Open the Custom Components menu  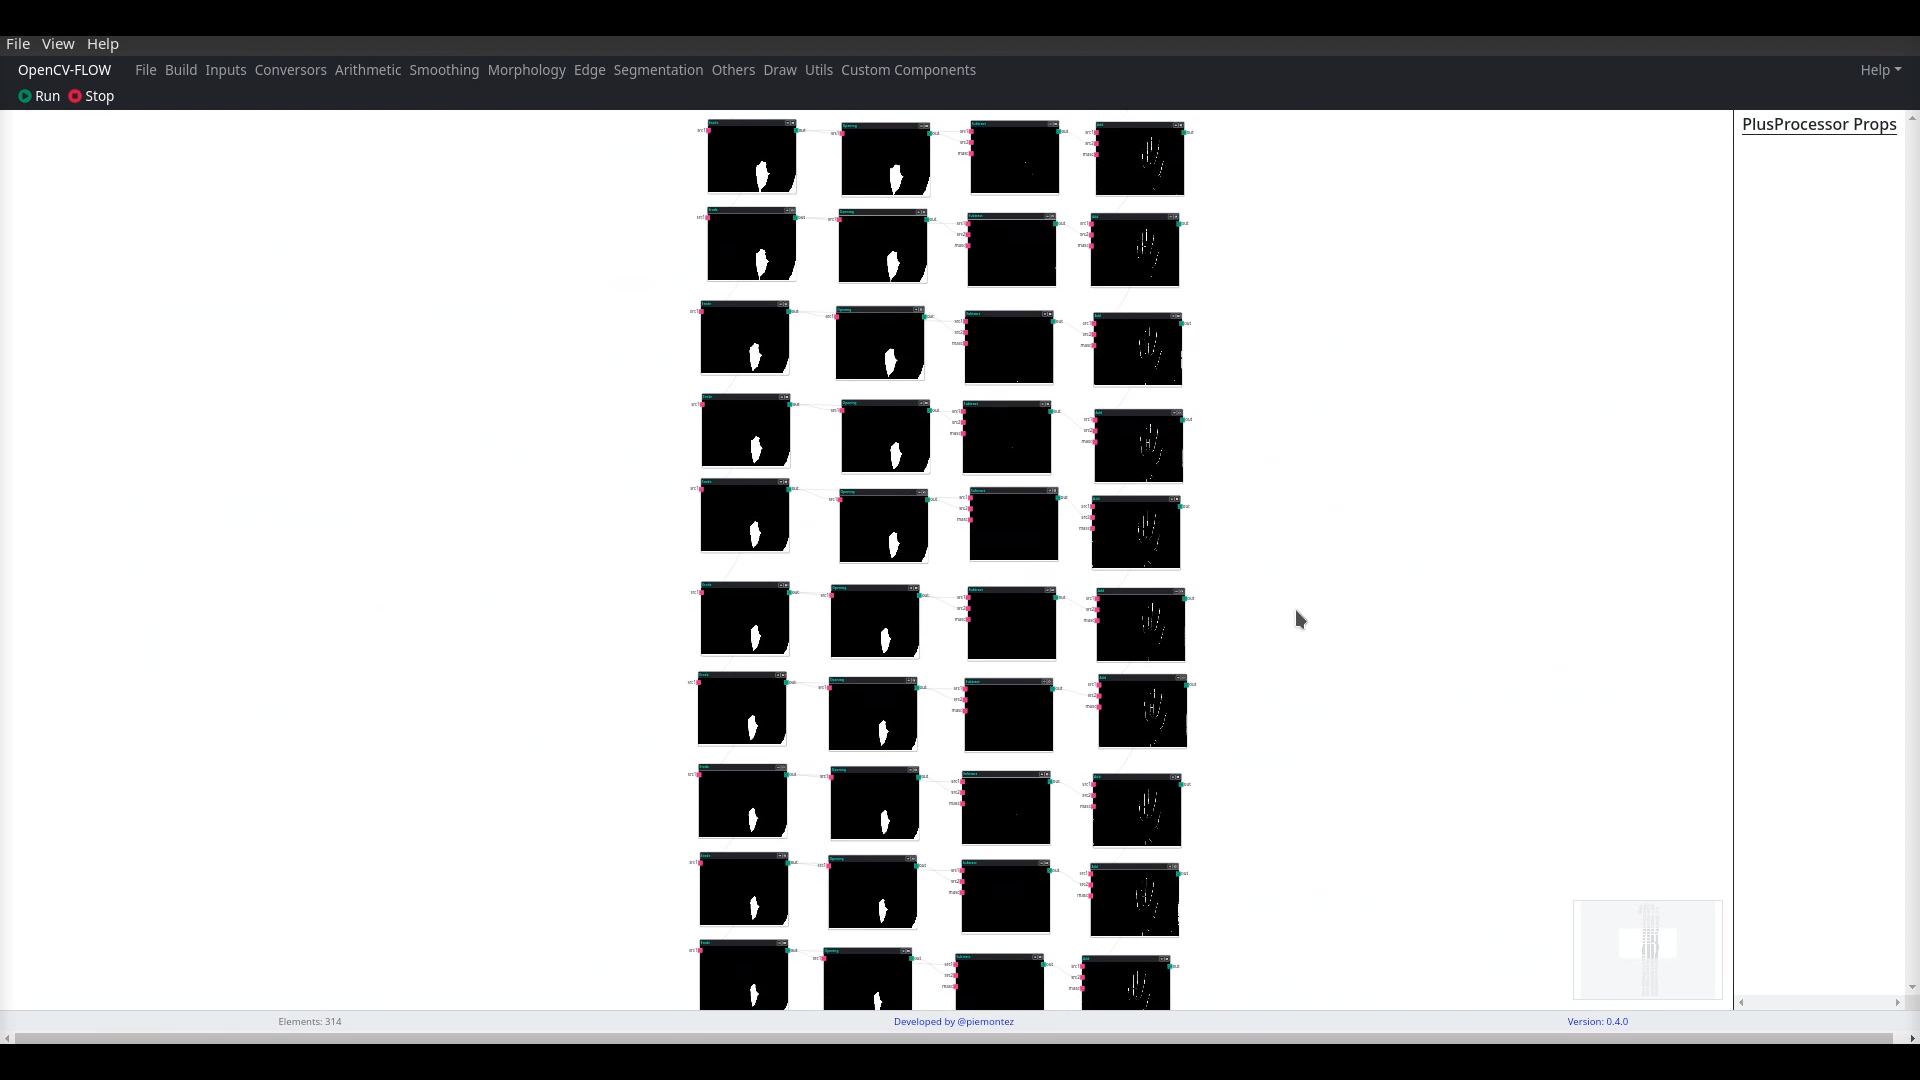pyautogui.click(x=908, y=70)
